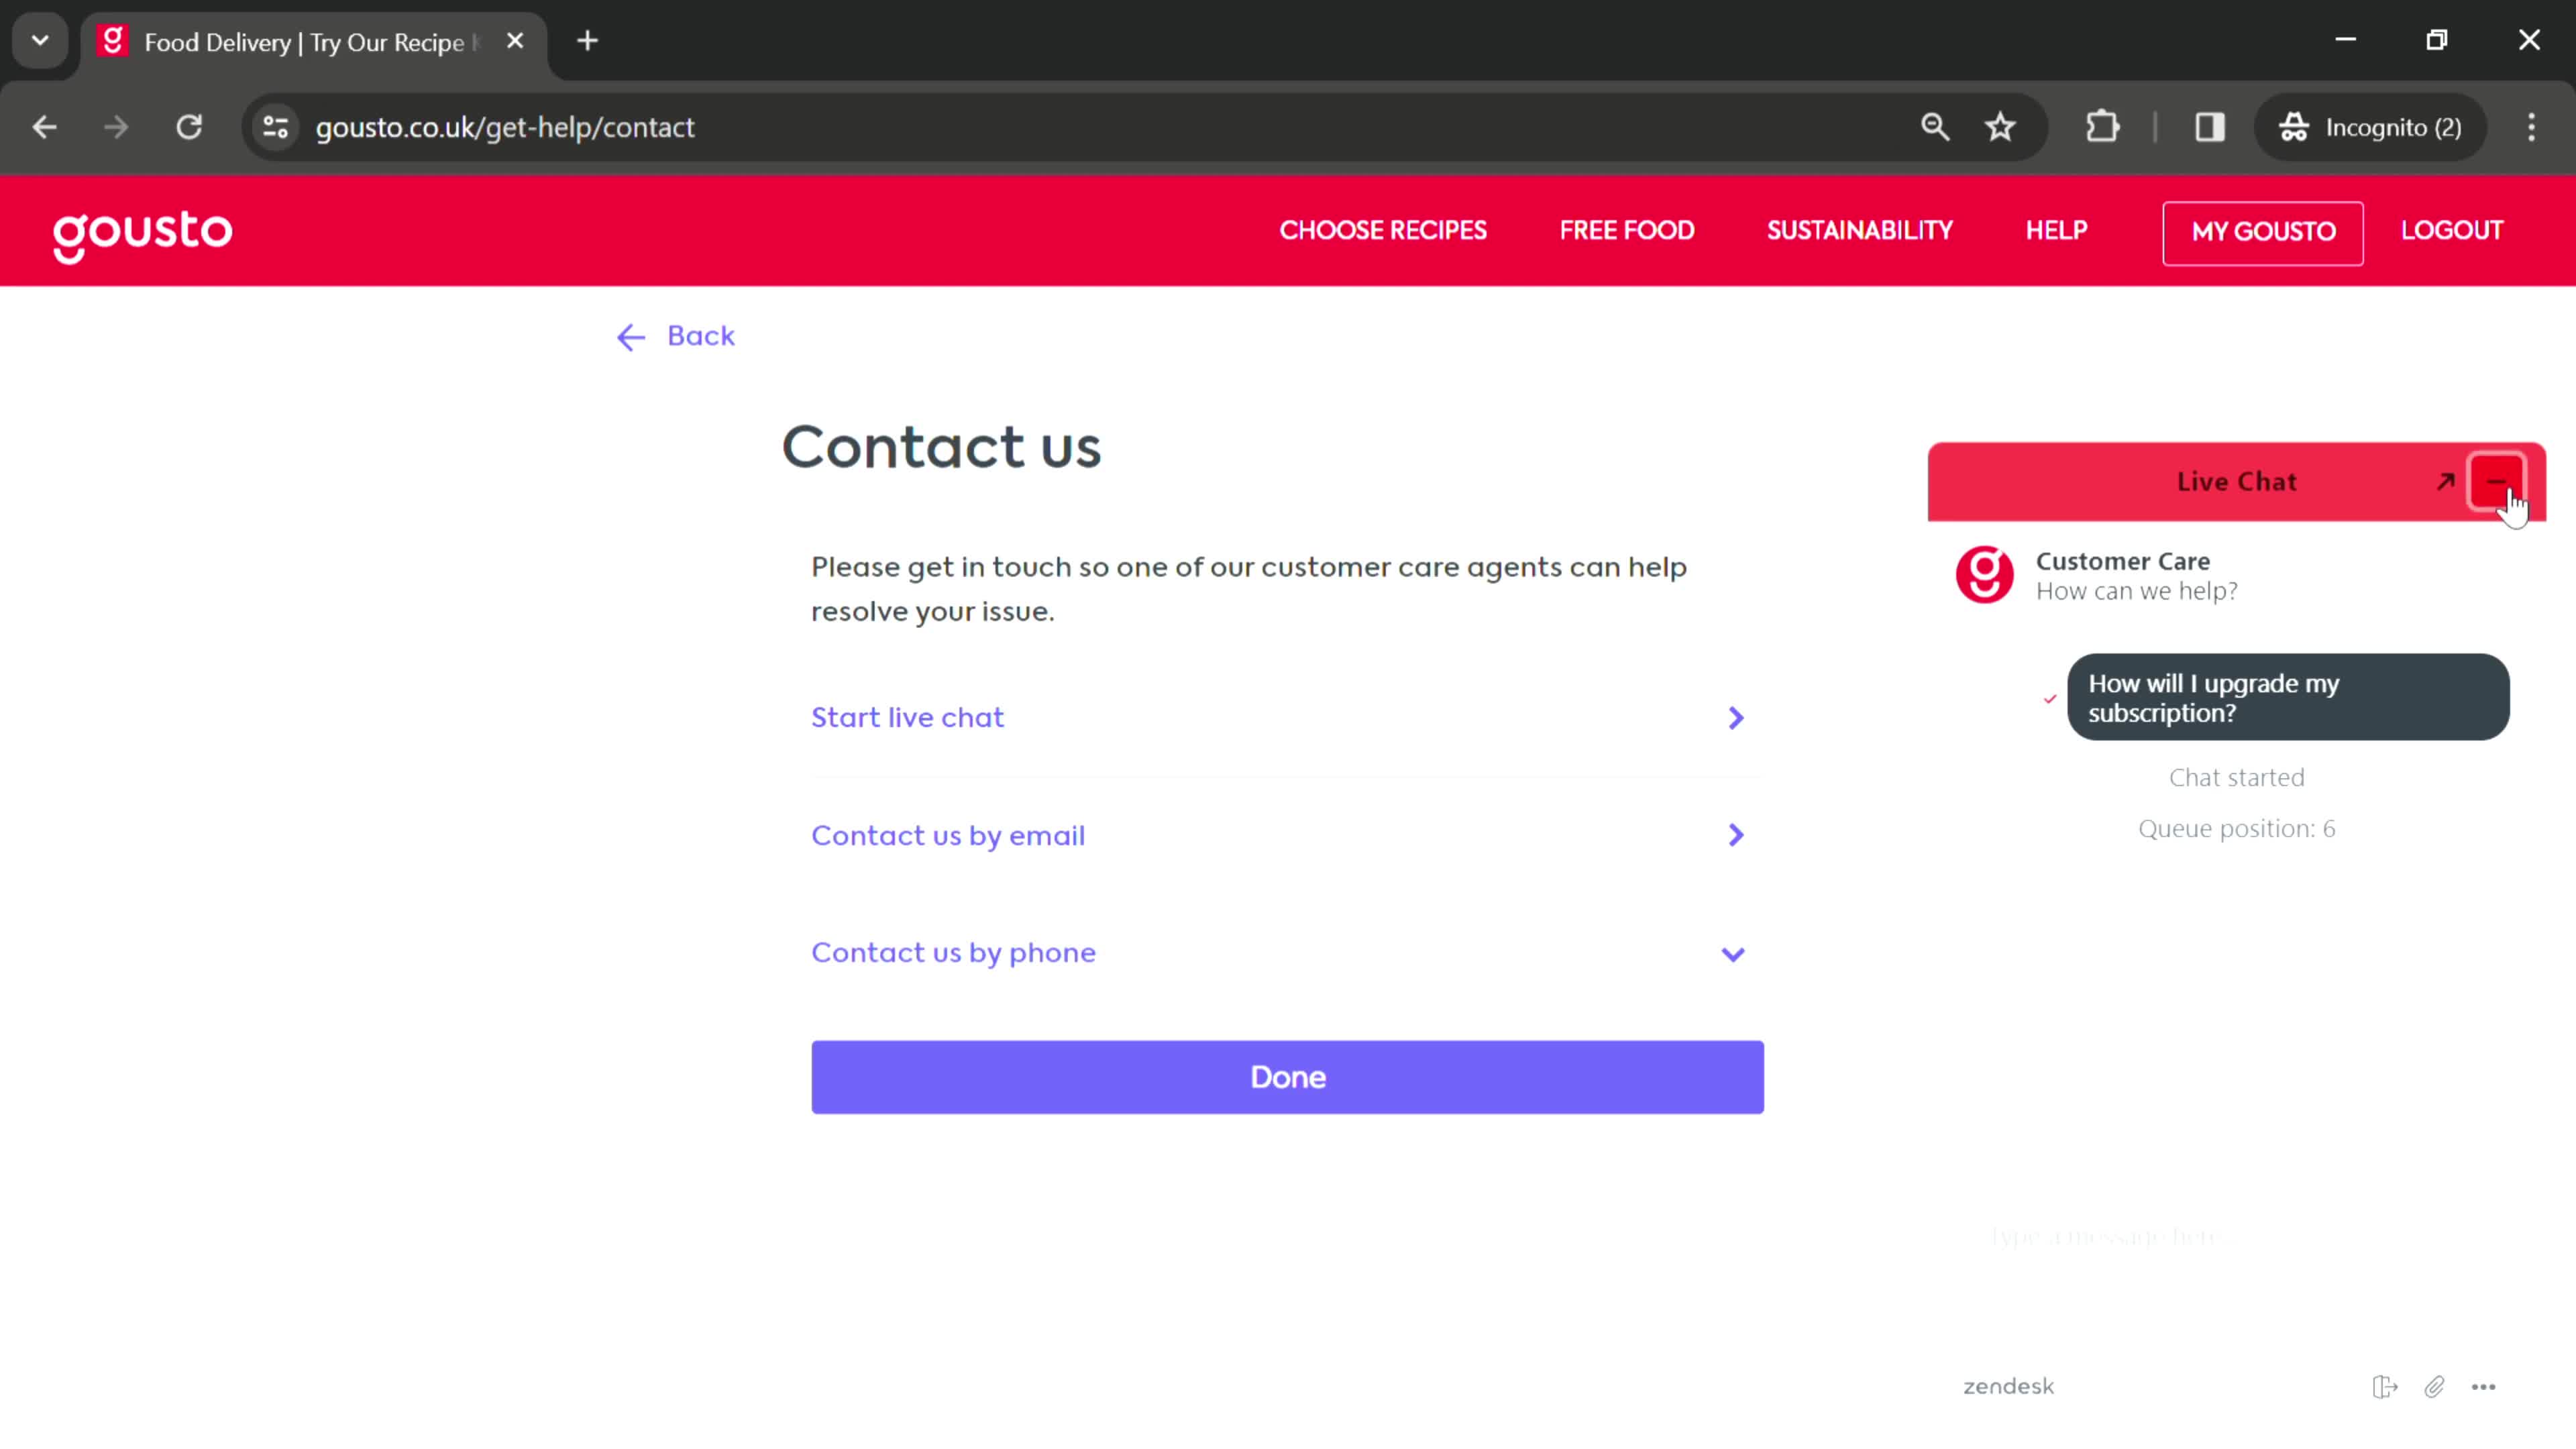
Task: Click the Gousto logo icon
Action: (x=142, y=231)
